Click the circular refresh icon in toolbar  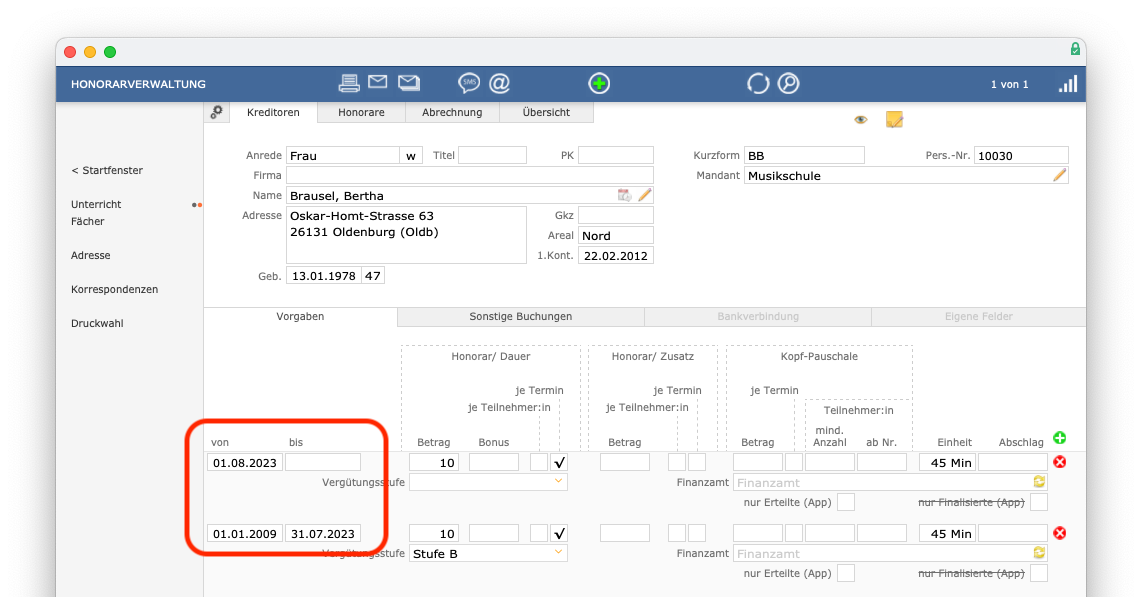coord(757,84)
